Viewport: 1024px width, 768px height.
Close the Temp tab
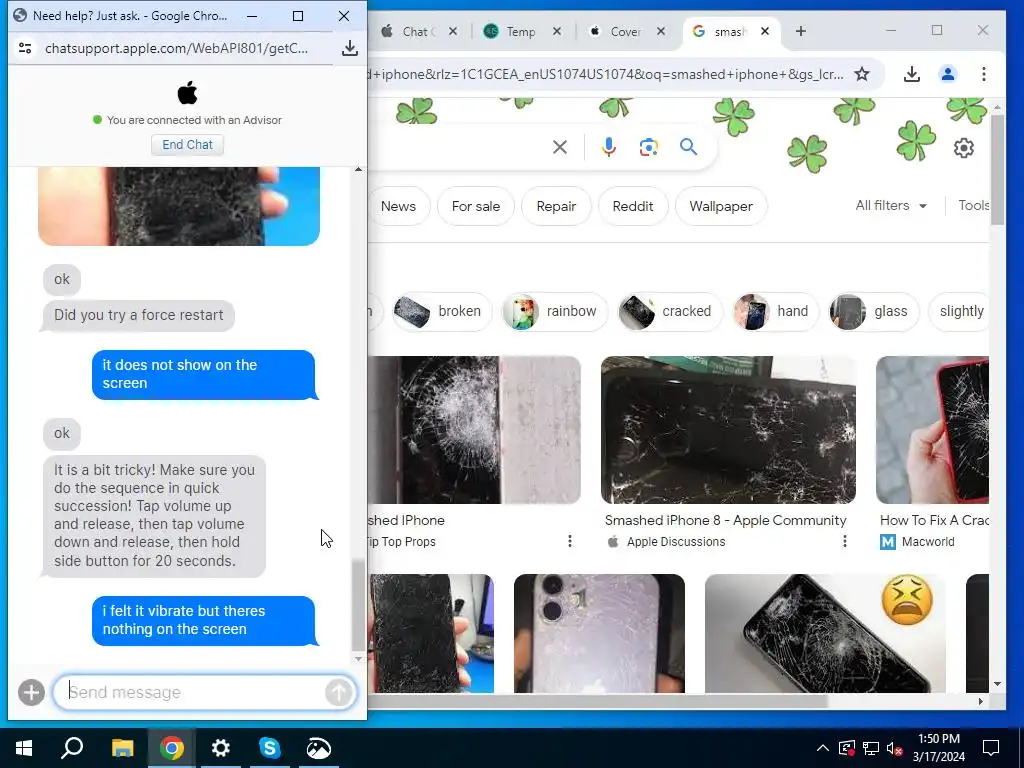tap(556, 31)
